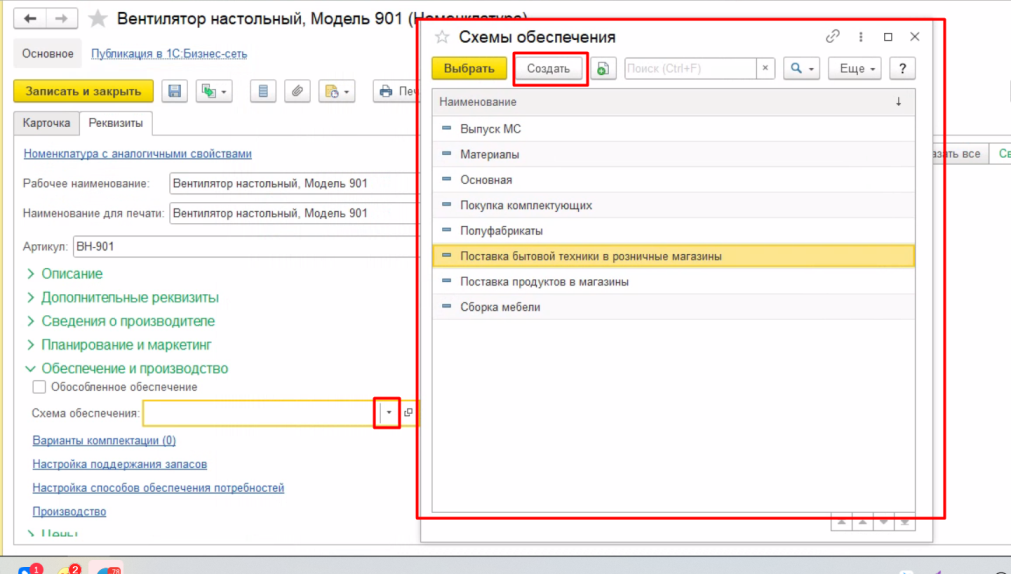
Task: Open selected schema with the field's open icon
Action: pyautogui.click(x=408, y=413)
